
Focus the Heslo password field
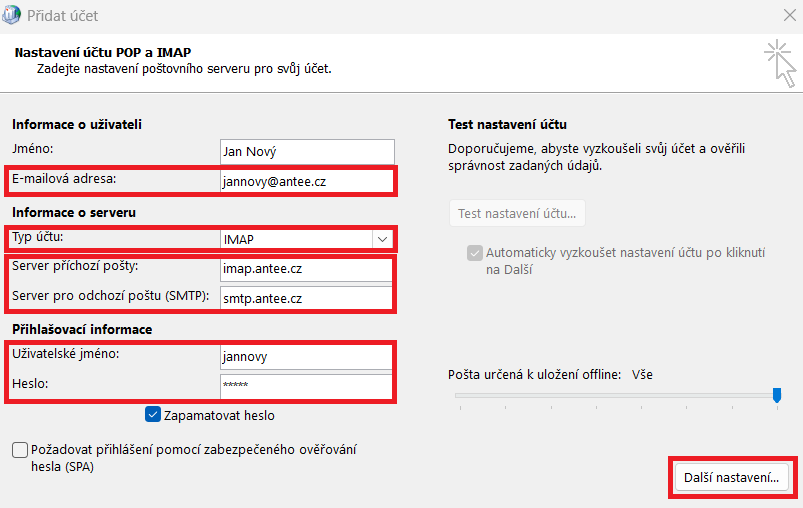click(307, 385)
